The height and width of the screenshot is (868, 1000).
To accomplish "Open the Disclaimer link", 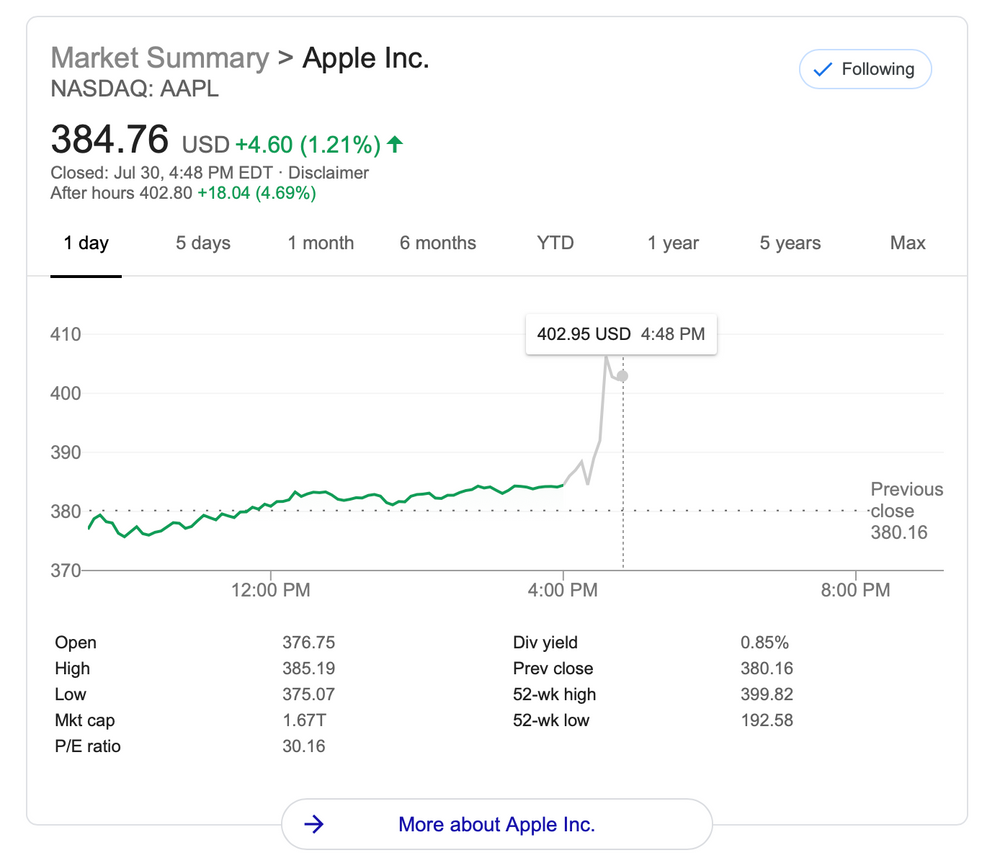I will 330,172.
